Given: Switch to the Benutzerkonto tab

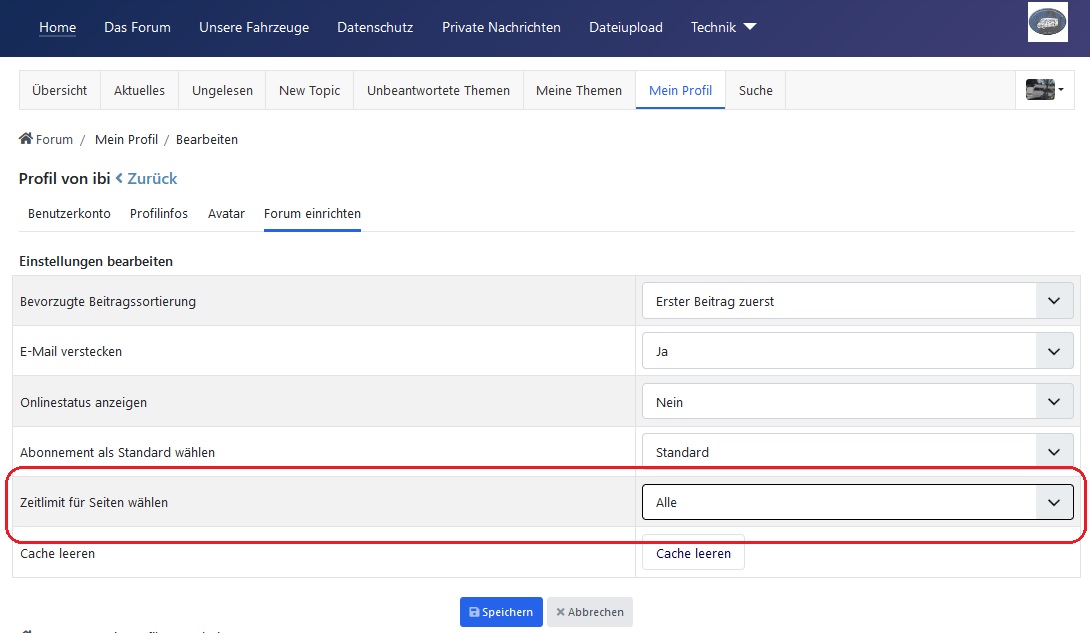Looking at the screenshot, I should 69,214.
